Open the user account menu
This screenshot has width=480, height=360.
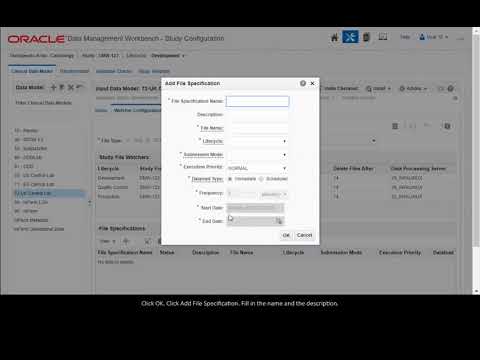pos(433,37)
